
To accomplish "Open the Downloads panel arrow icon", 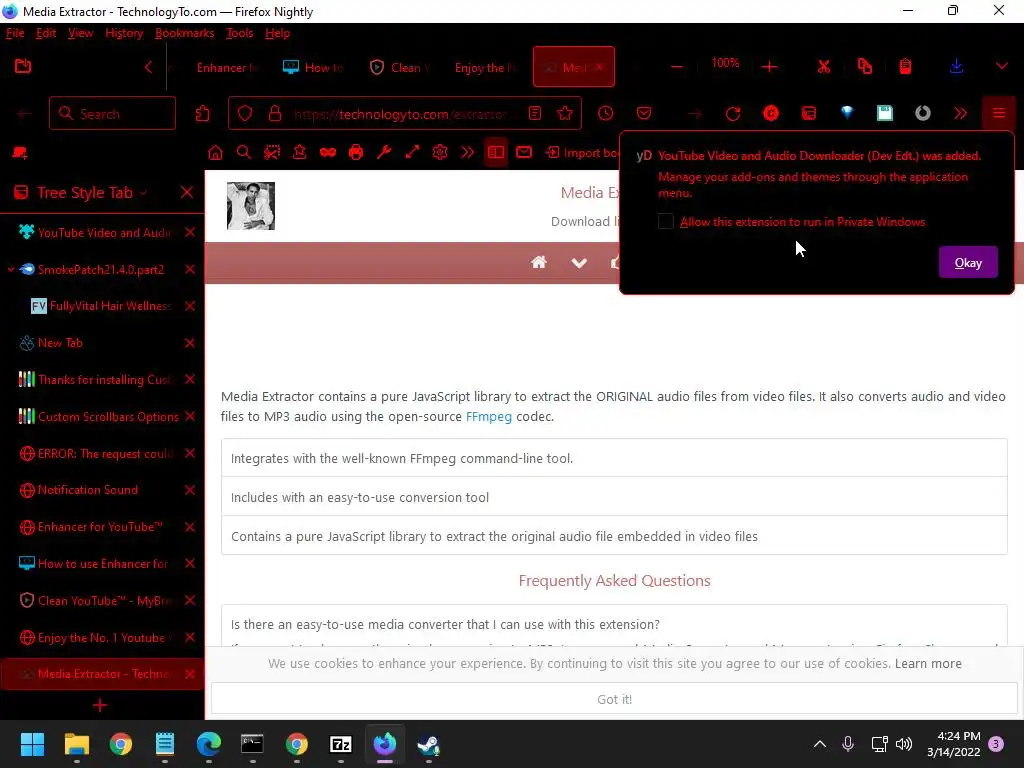I will (956, 67).
